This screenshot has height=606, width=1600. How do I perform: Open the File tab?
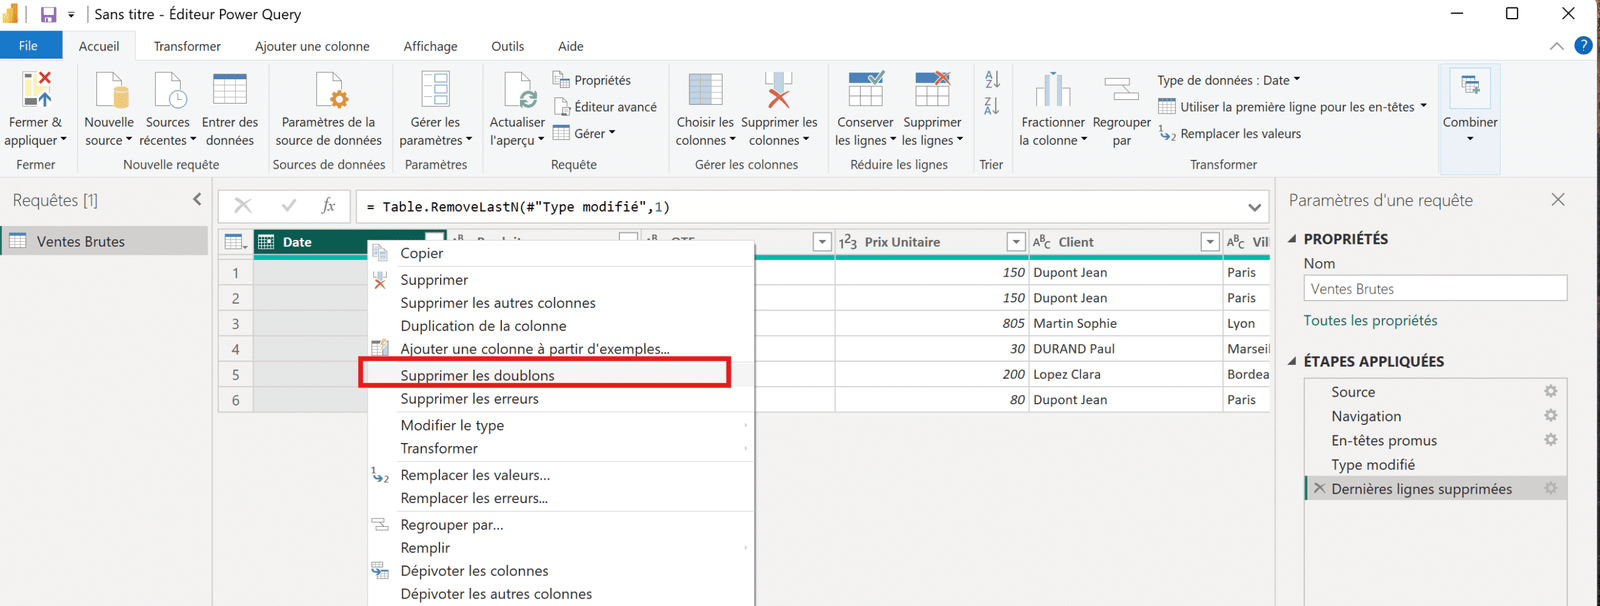point(28,46)
